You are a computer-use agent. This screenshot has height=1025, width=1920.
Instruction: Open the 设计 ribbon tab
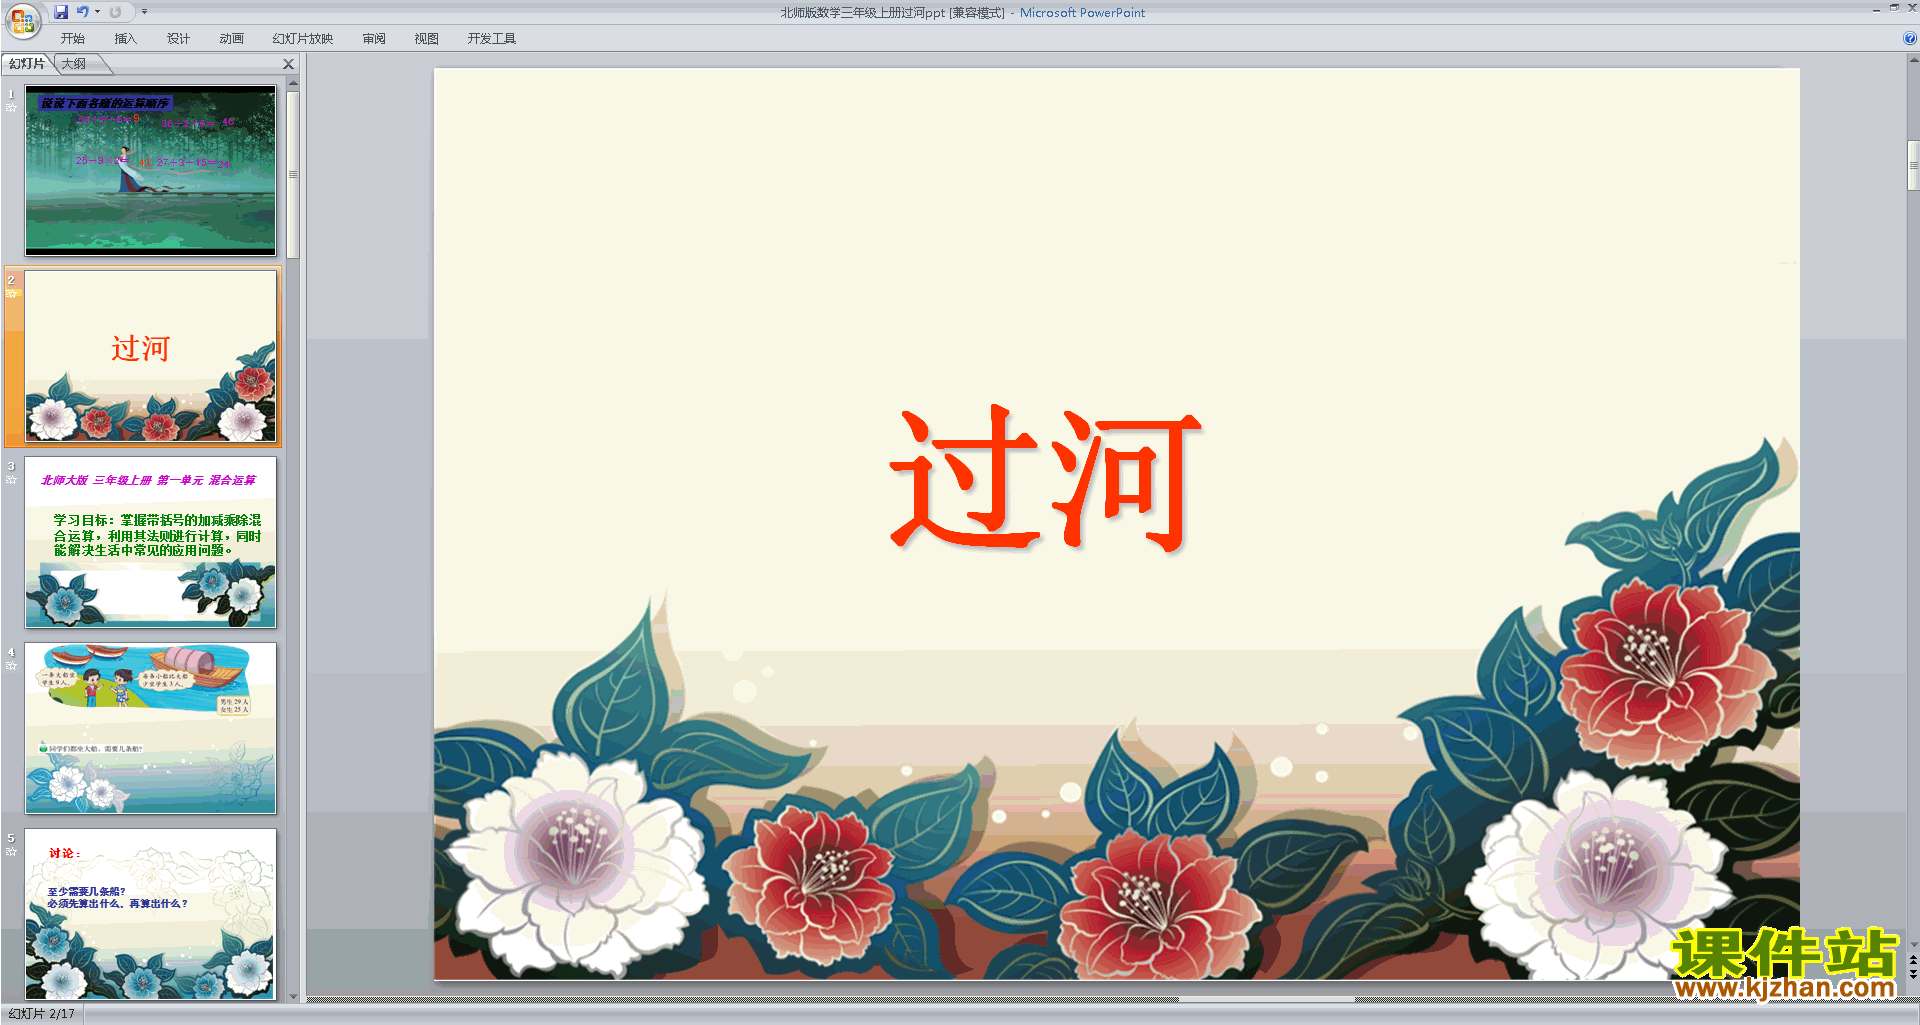(x=179, y=39)
